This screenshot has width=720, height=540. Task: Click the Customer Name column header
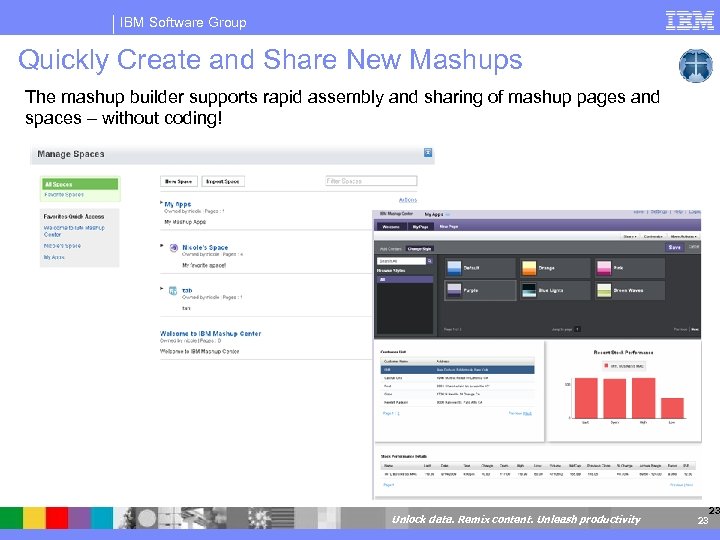coord(396,361)
